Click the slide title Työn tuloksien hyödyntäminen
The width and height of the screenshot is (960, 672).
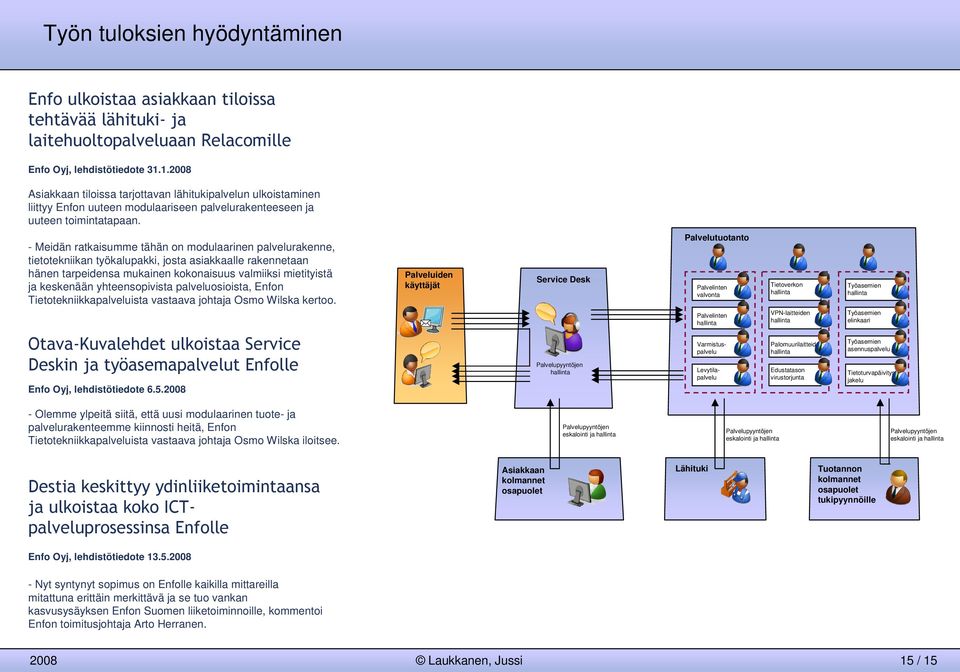pyautogui.click(x=192, y=33)
